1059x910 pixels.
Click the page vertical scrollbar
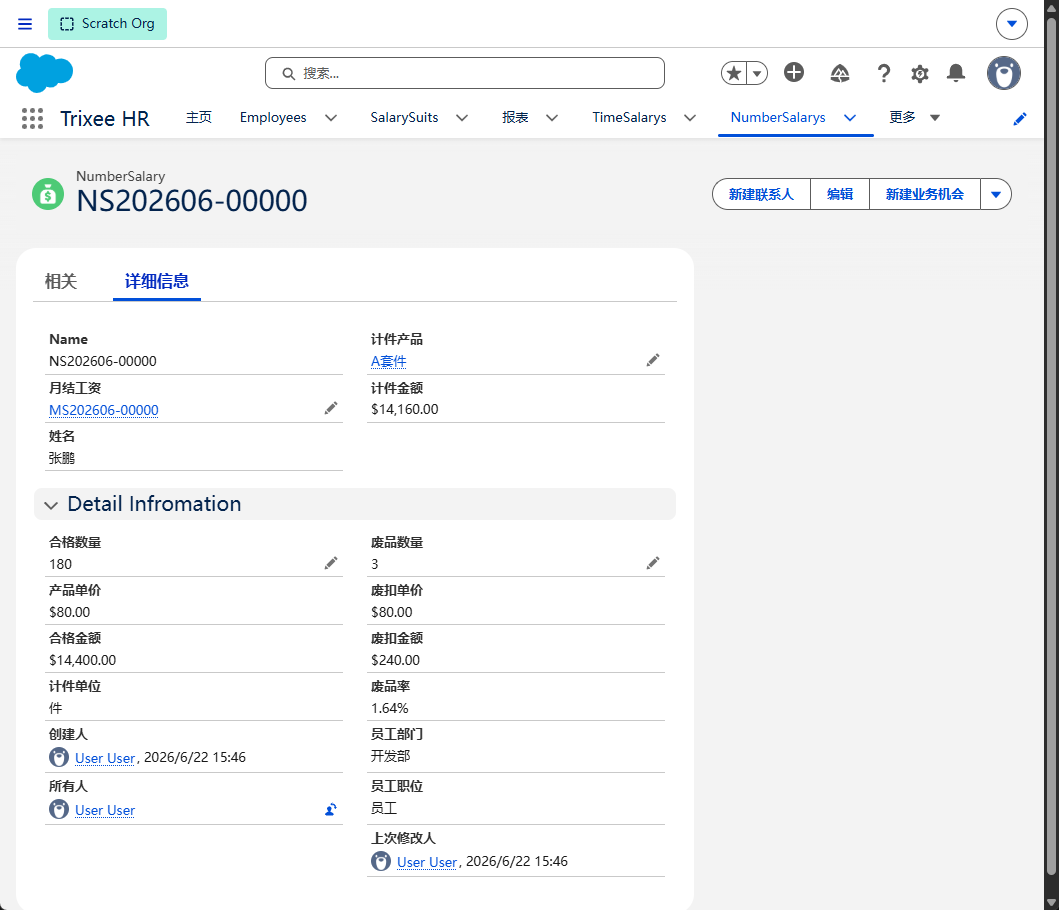click(1052, 446)
